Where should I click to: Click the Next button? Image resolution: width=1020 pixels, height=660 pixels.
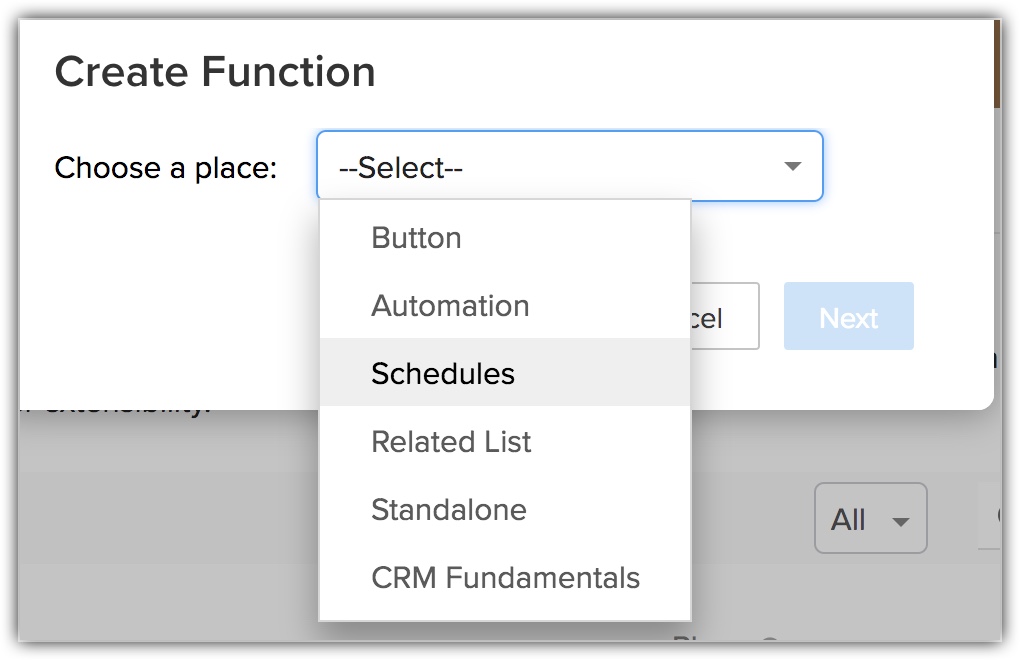coord(848,317)
